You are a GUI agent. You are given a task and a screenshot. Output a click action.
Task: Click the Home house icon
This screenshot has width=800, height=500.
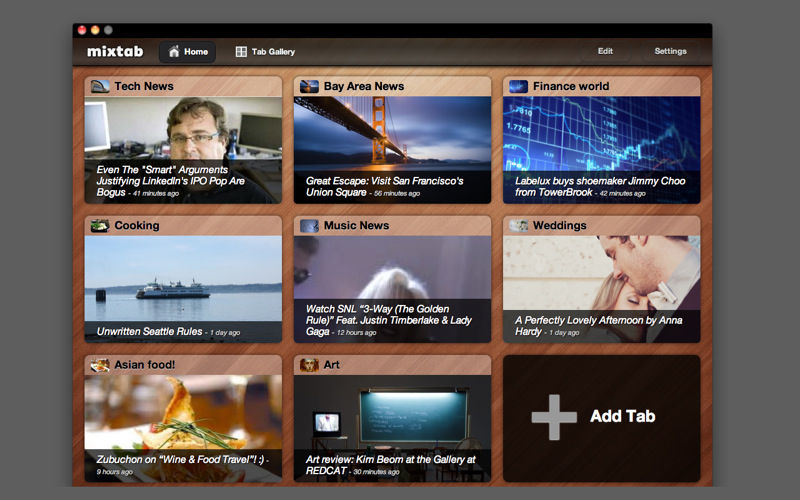tap(174, 52)
